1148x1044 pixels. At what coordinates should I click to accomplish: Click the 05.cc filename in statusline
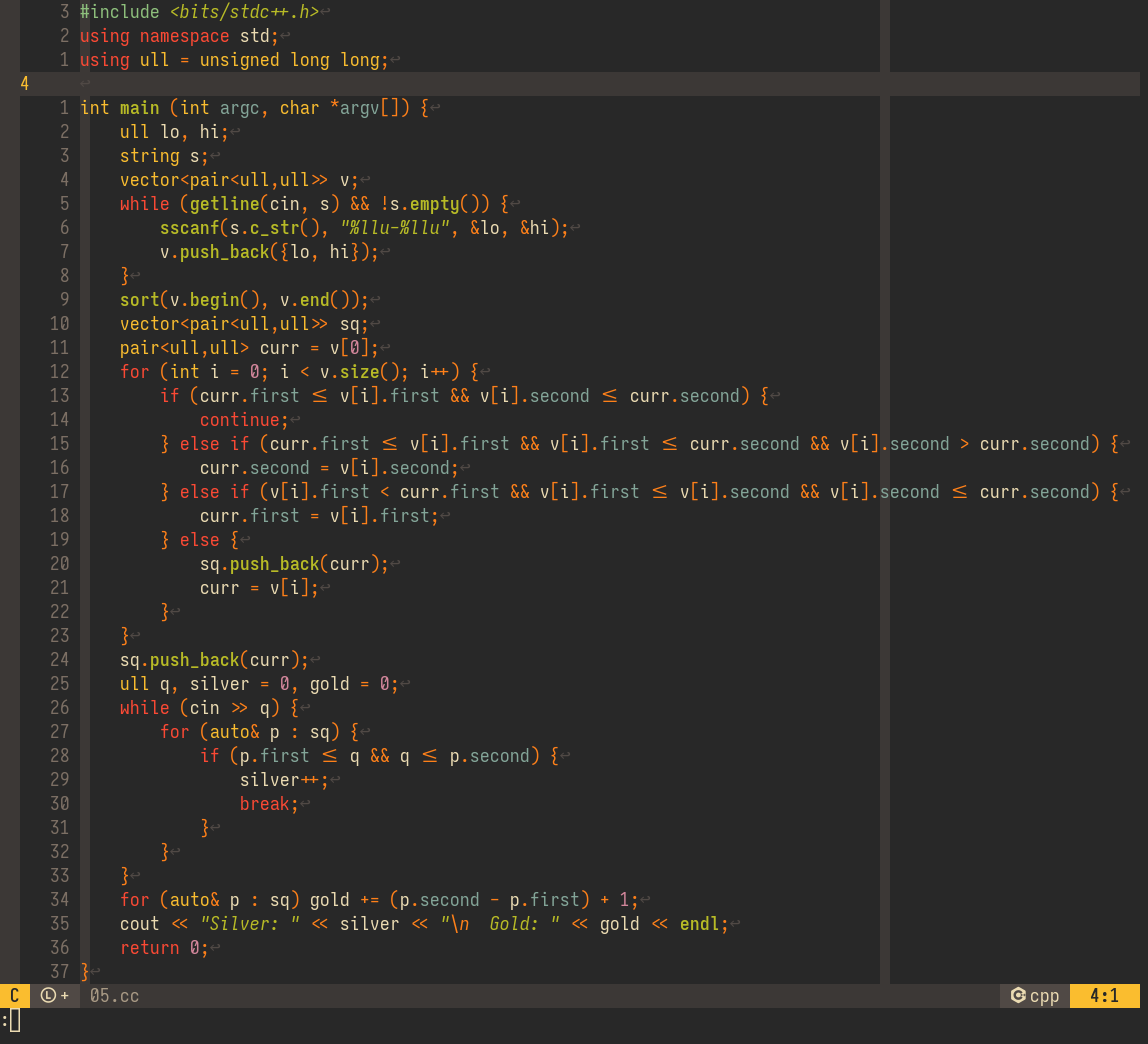114,996
